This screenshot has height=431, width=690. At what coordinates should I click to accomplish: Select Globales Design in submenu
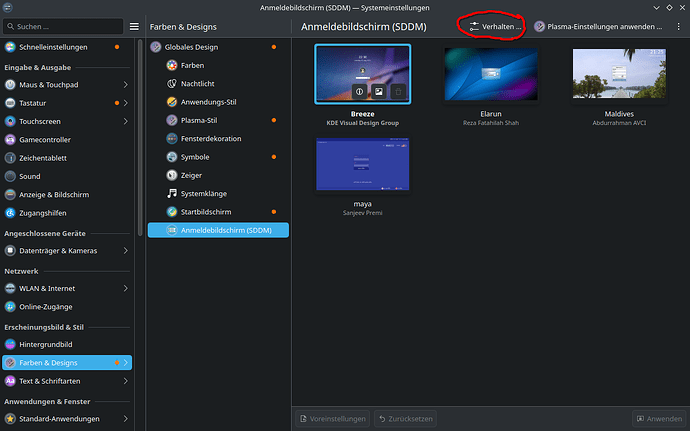coord(218,47)
